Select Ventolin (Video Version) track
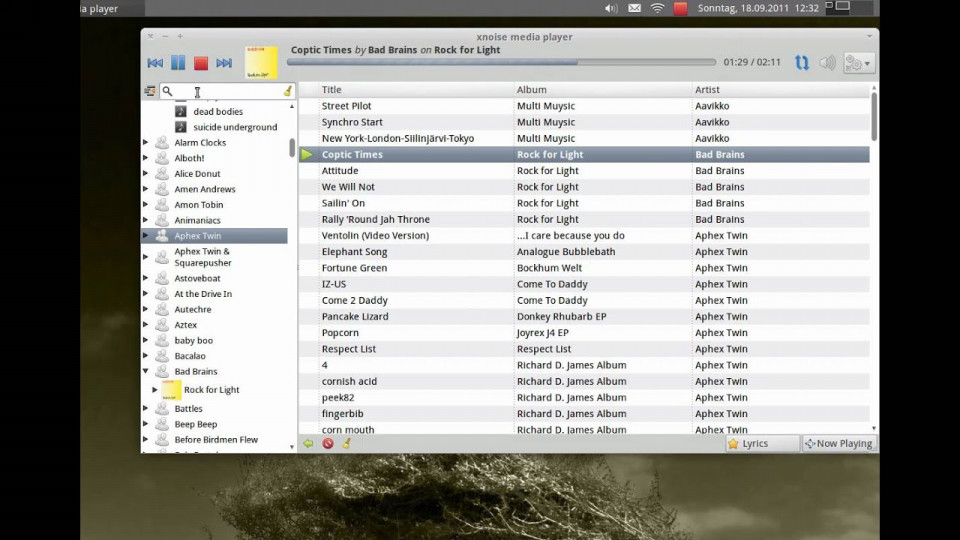Viewport: 960px width, 540px height. (584, 235)
